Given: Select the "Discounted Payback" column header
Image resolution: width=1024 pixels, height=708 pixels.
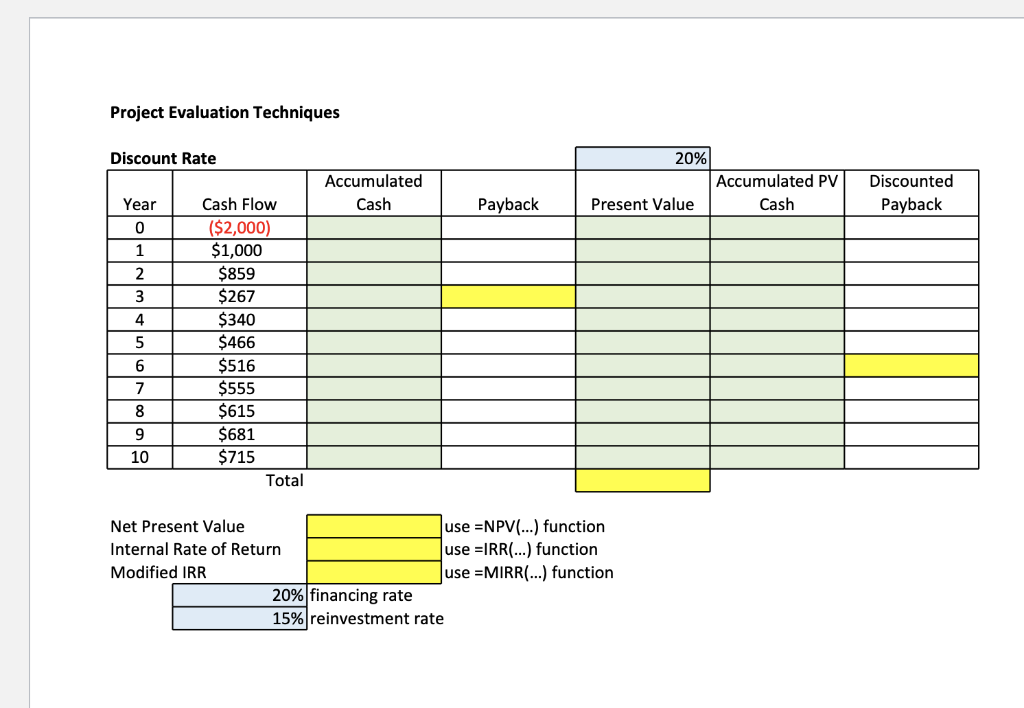Looking at the screenshot, I should tap(912, 193).
